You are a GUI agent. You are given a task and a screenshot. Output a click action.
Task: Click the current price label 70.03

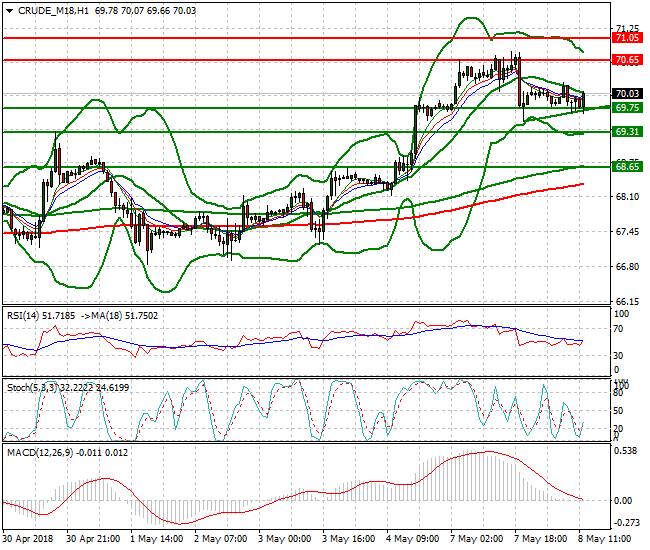[x=627, y=94]
